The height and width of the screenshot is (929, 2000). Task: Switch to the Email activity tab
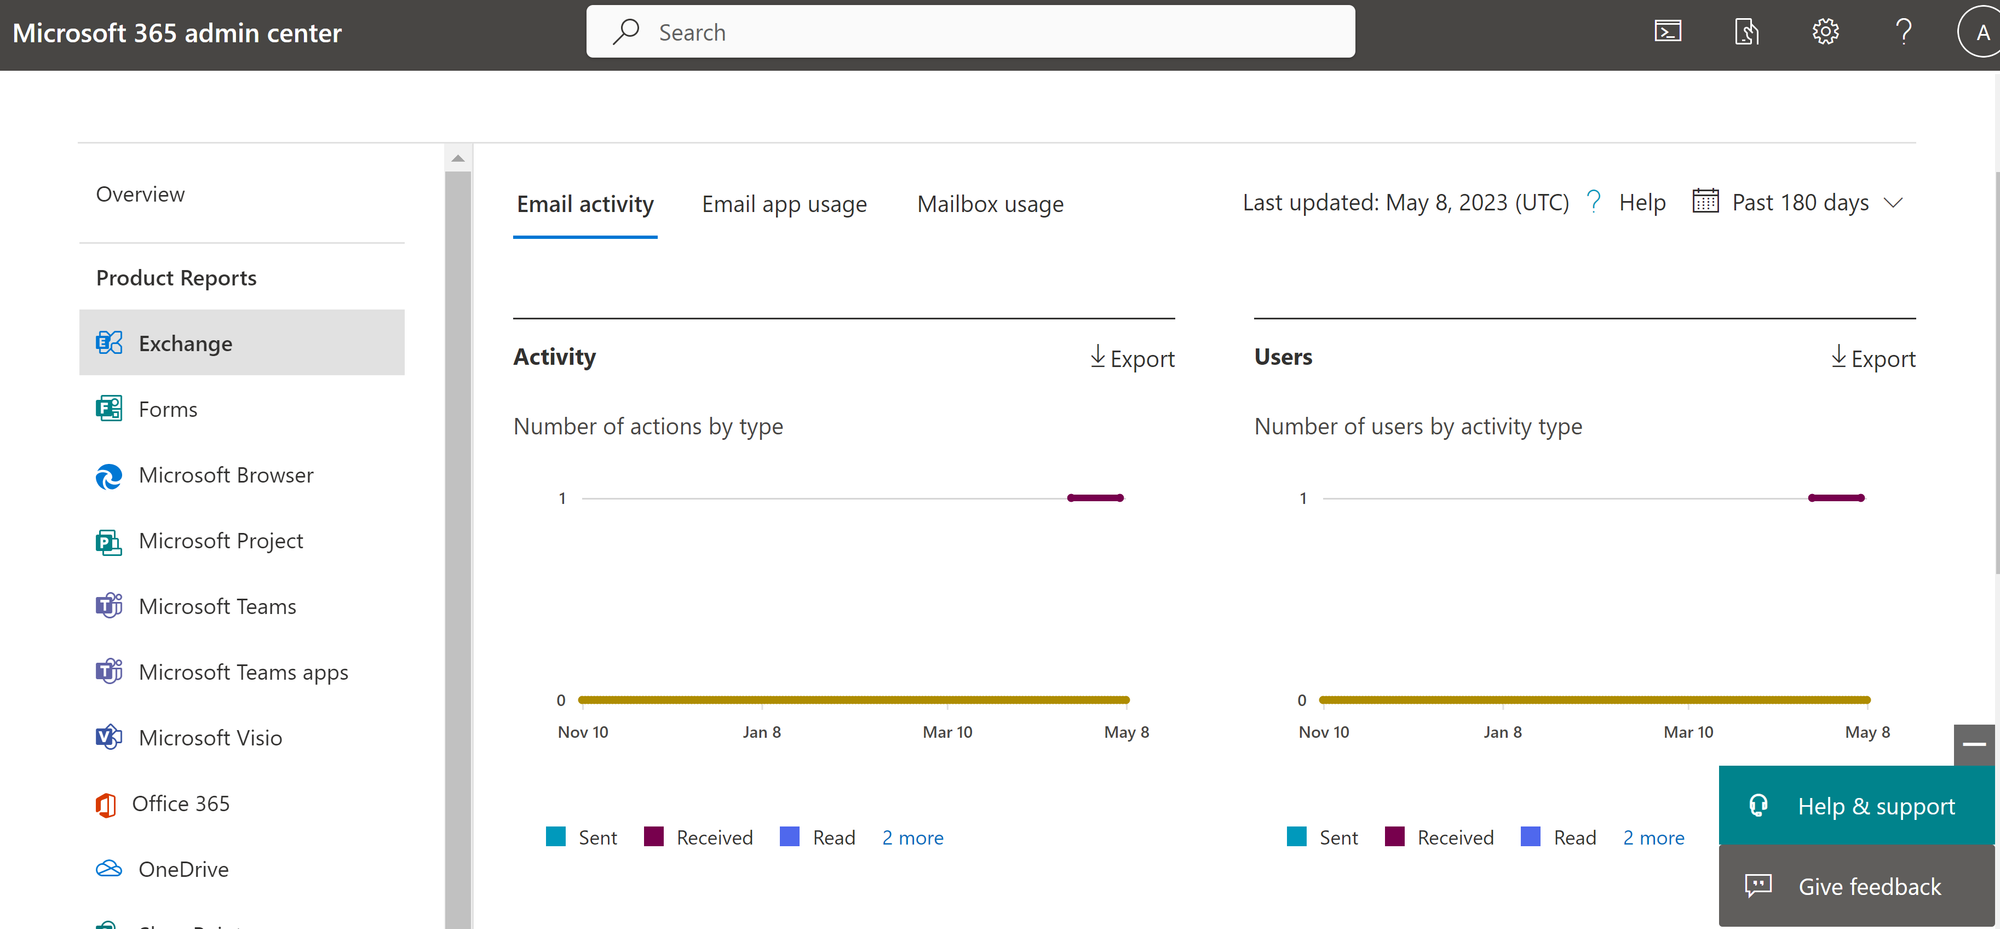pyautogui.click(x=585, y=204)
